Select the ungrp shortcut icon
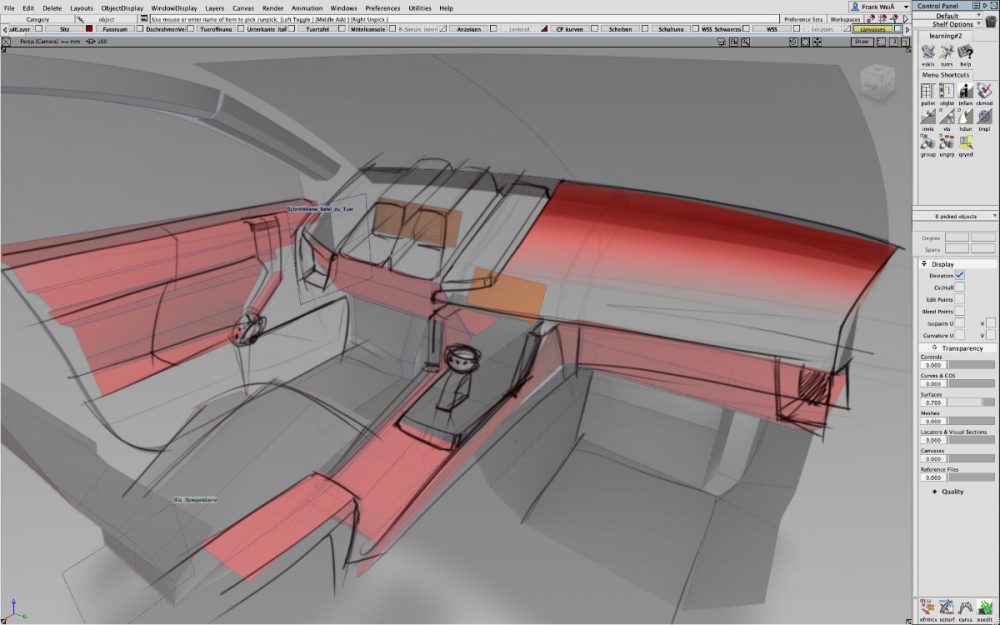This screenshot has height=625, width=1000. [x=946, y=143]
